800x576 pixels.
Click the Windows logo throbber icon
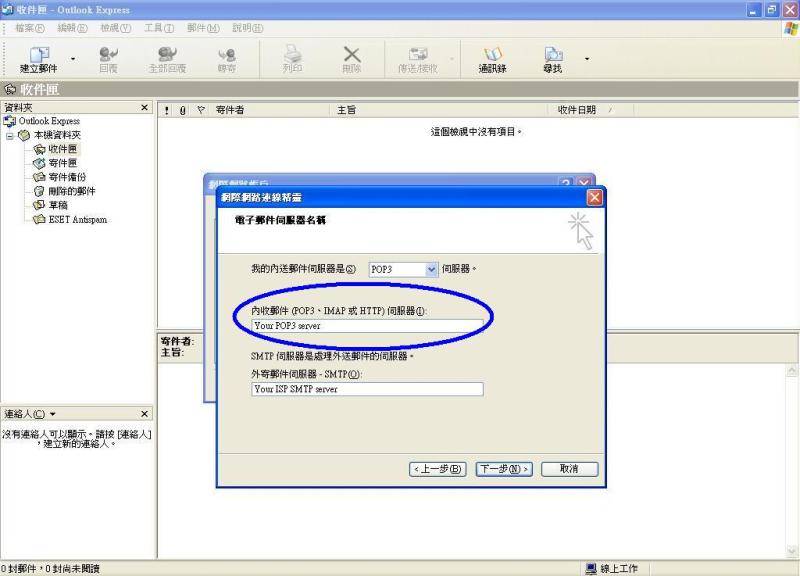click(791, 29)
